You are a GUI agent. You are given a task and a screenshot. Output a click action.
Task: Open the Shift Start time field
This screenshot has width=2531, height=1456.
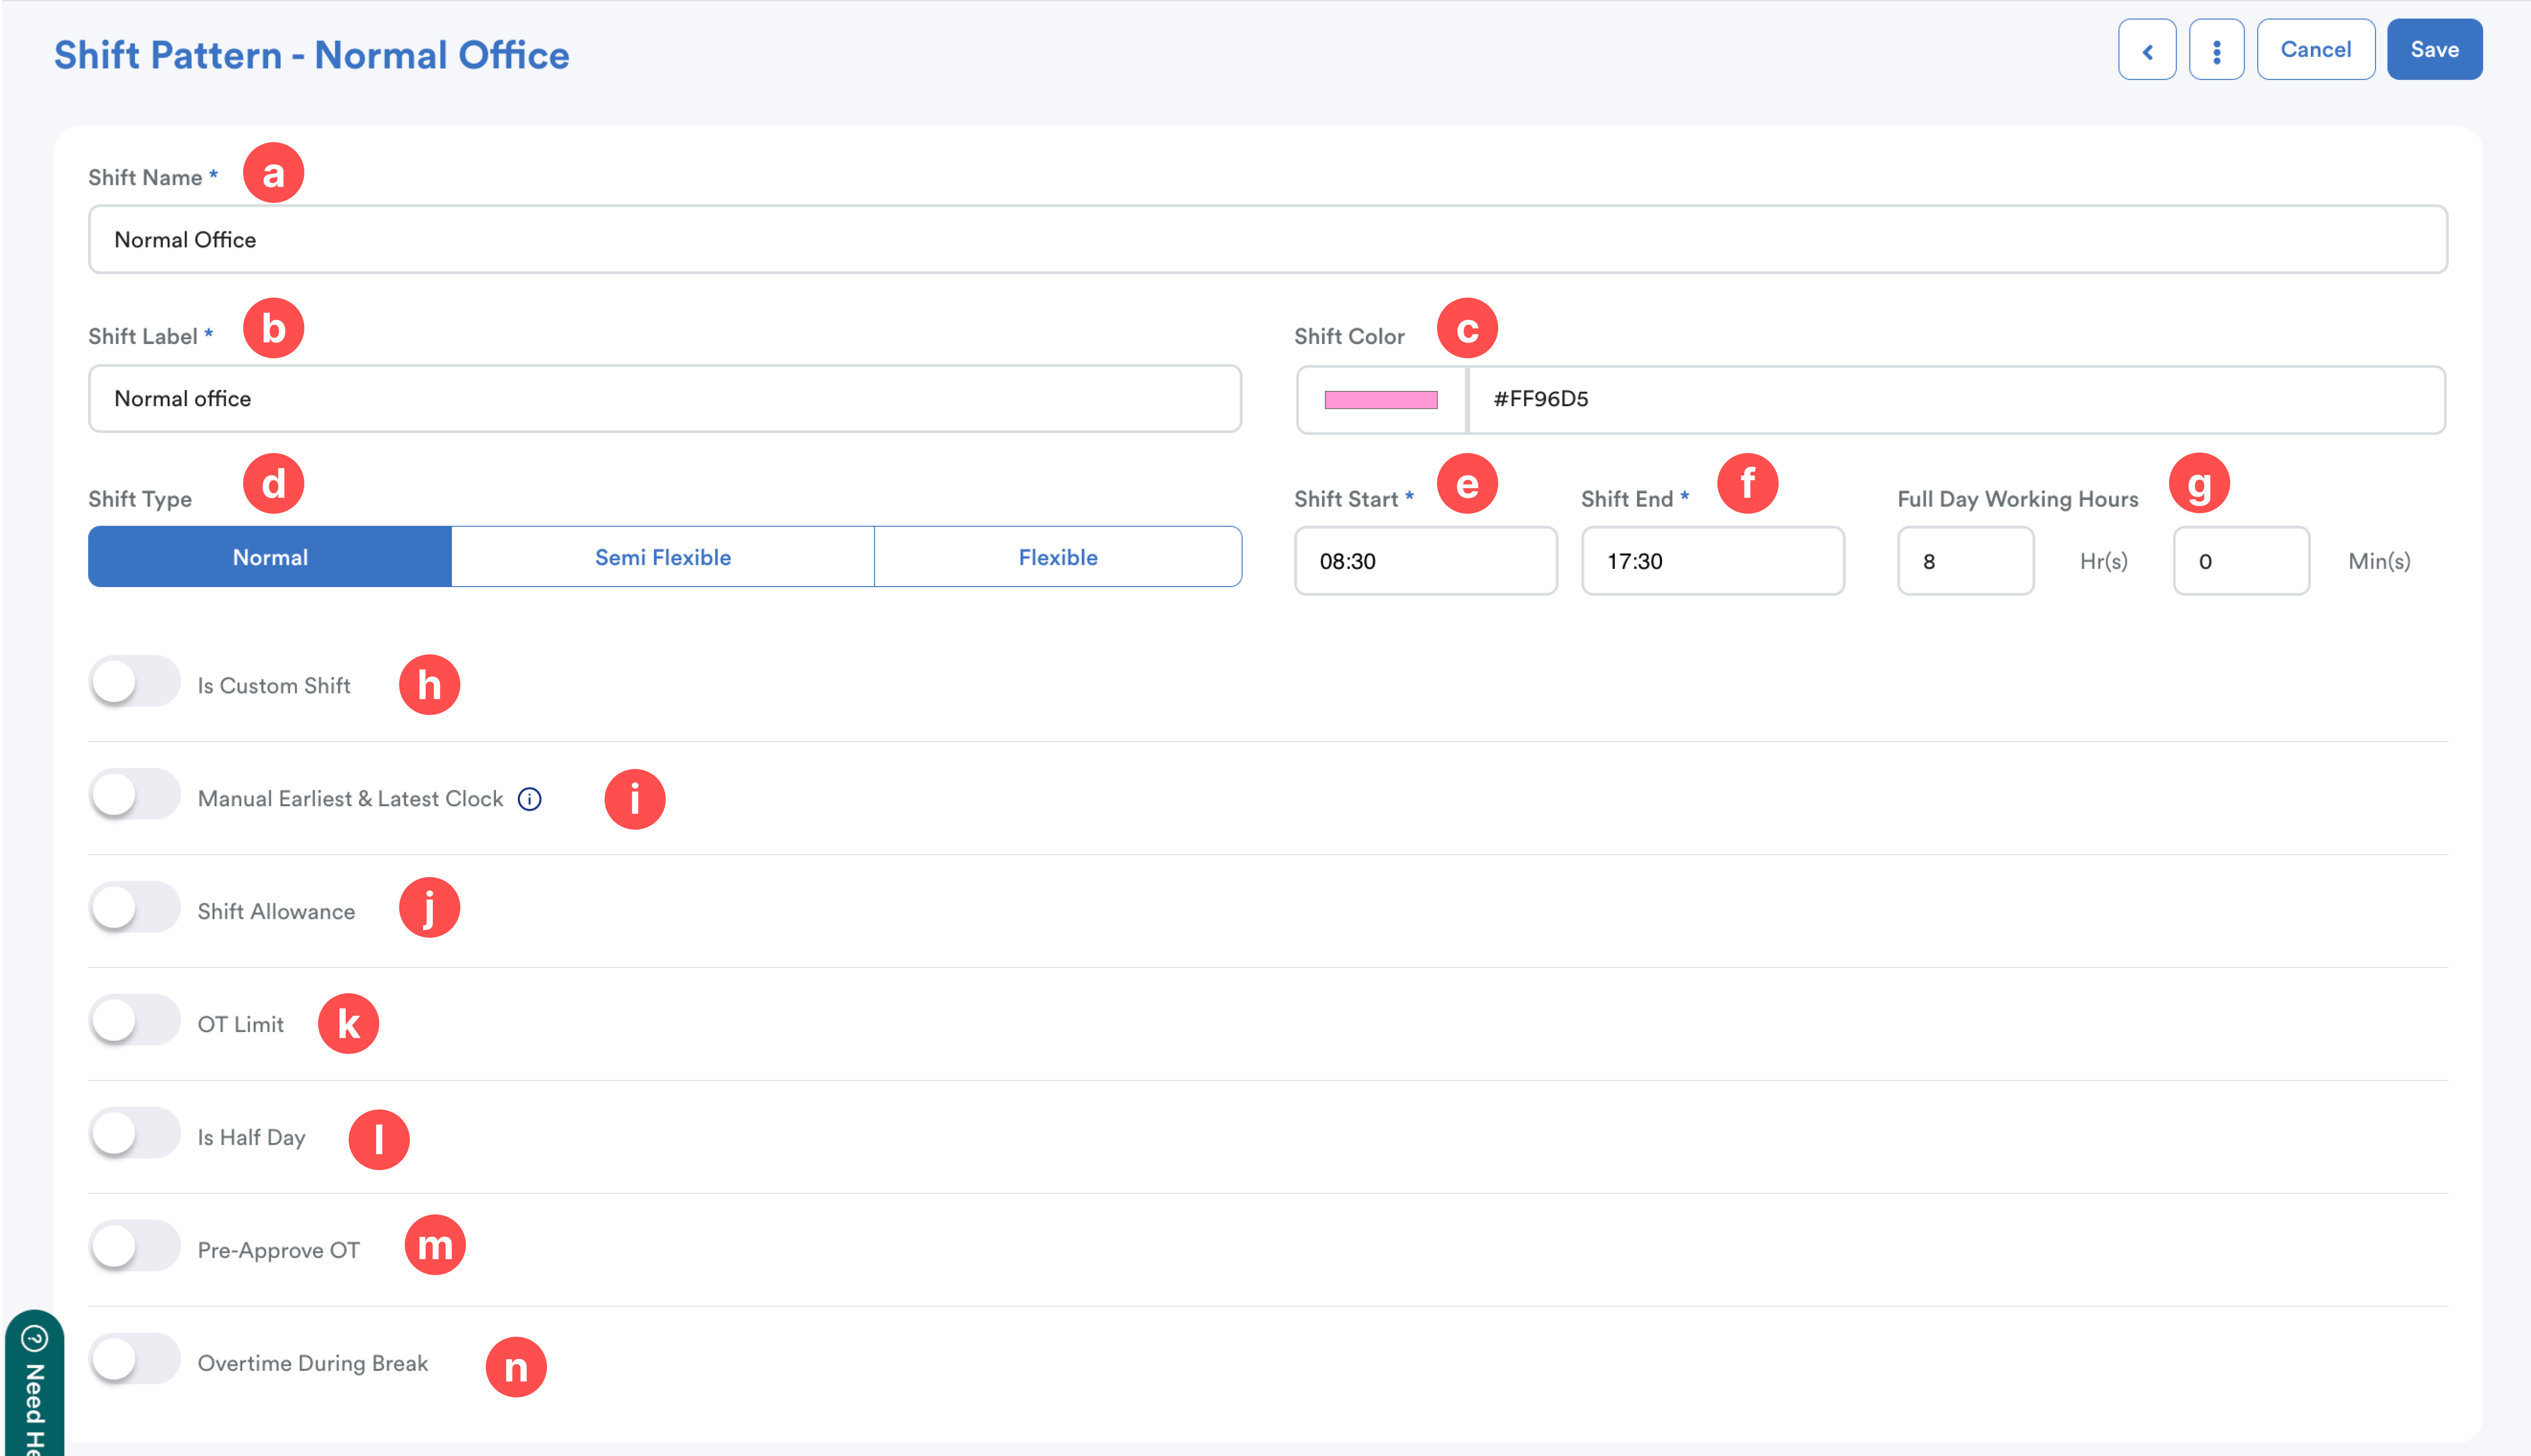click(1424, 561)
